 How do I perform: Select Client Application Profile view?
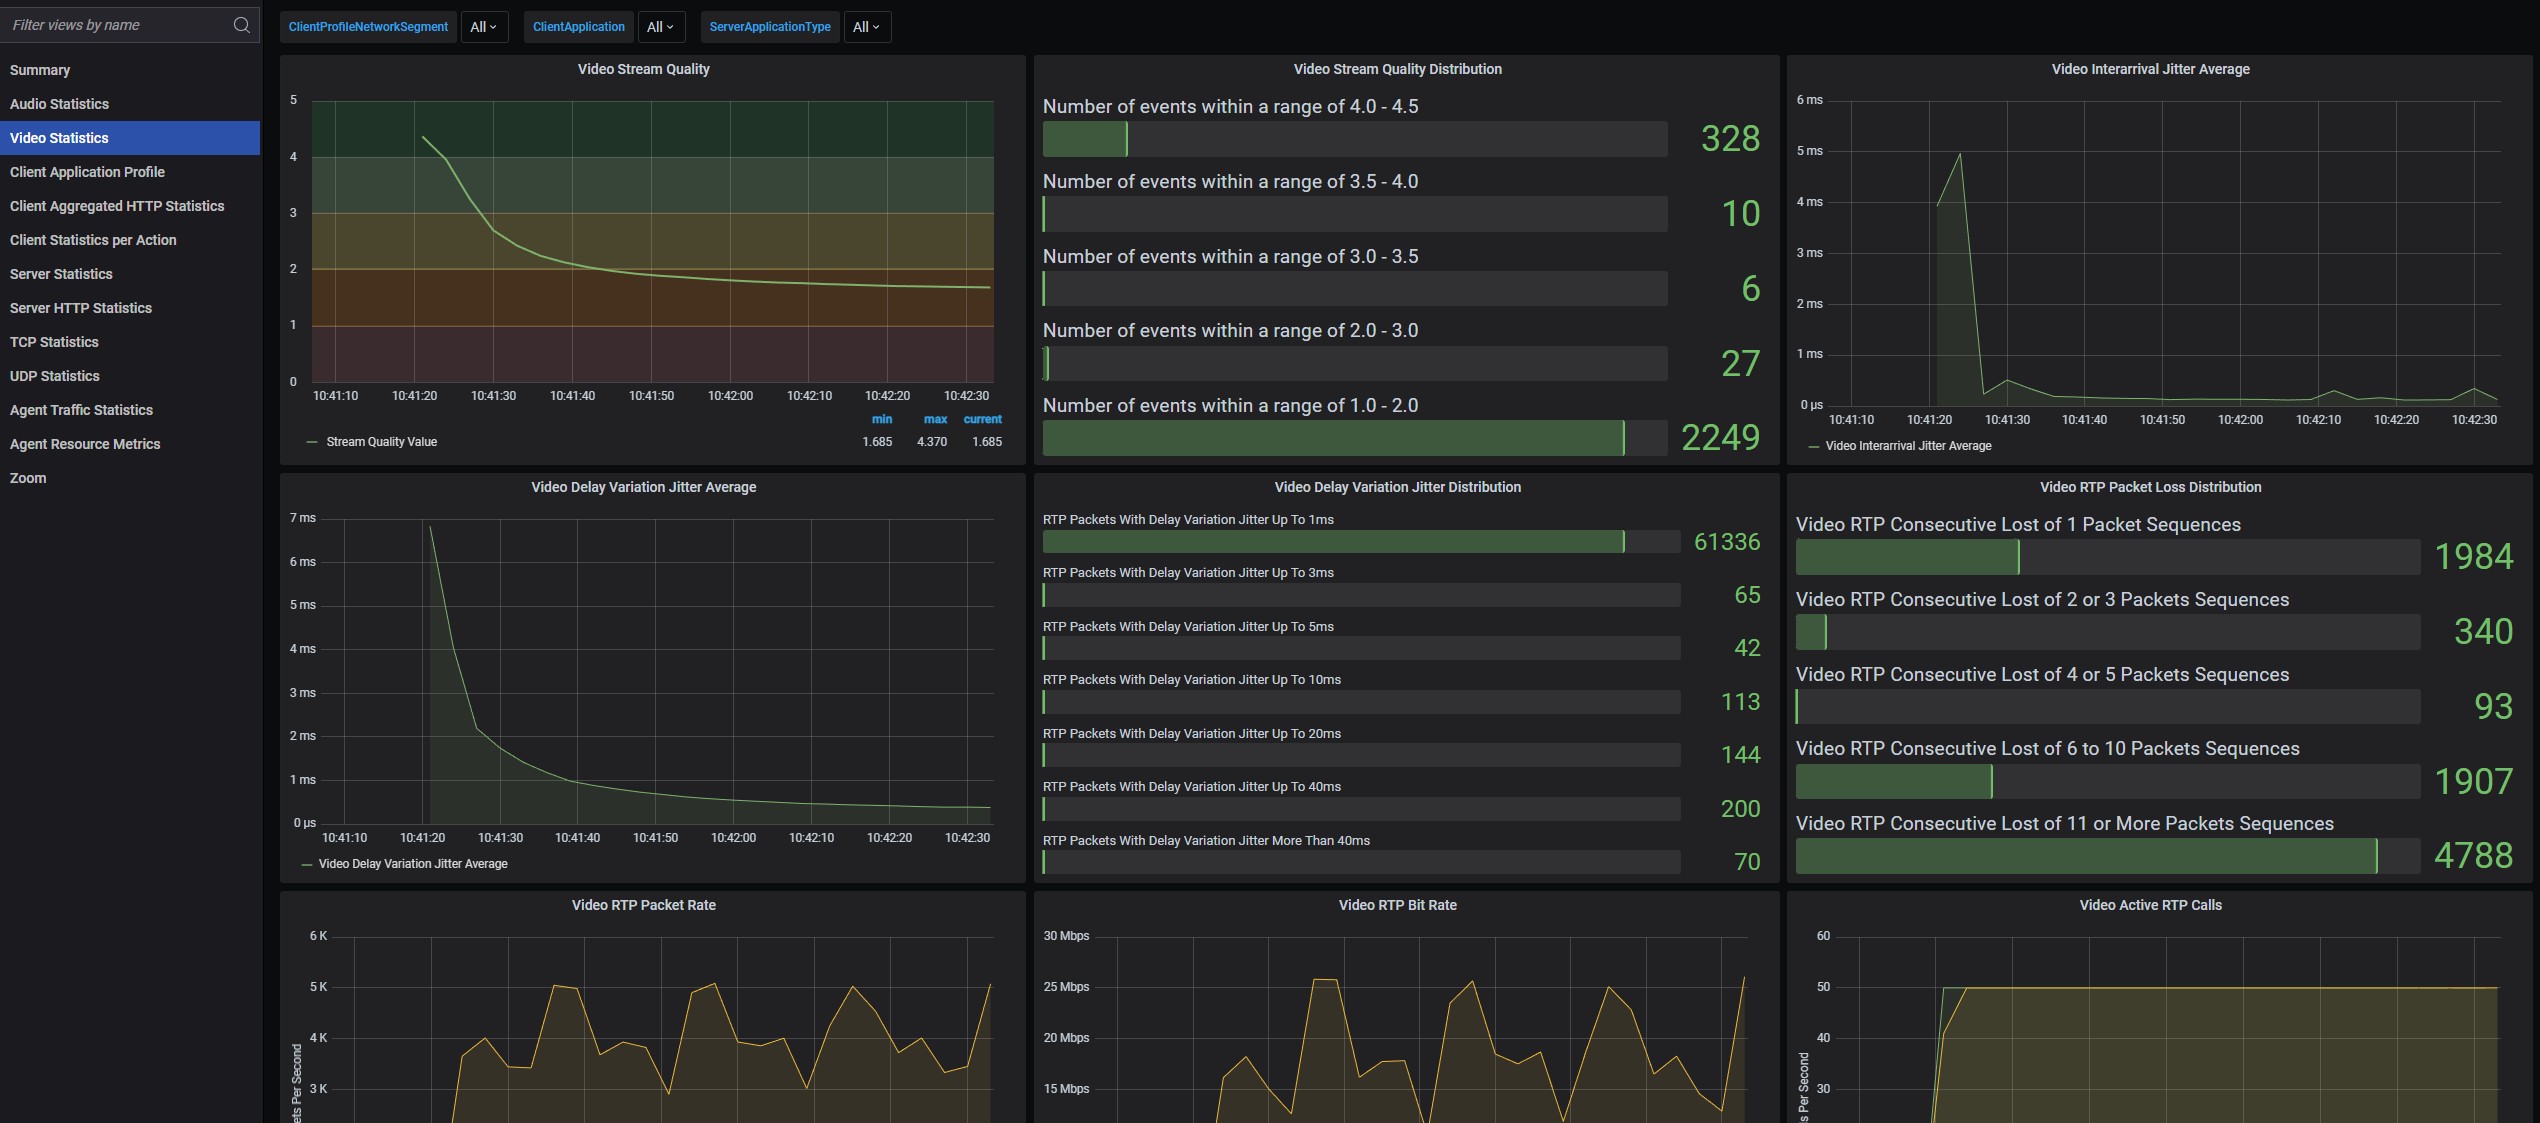(87, 172)
